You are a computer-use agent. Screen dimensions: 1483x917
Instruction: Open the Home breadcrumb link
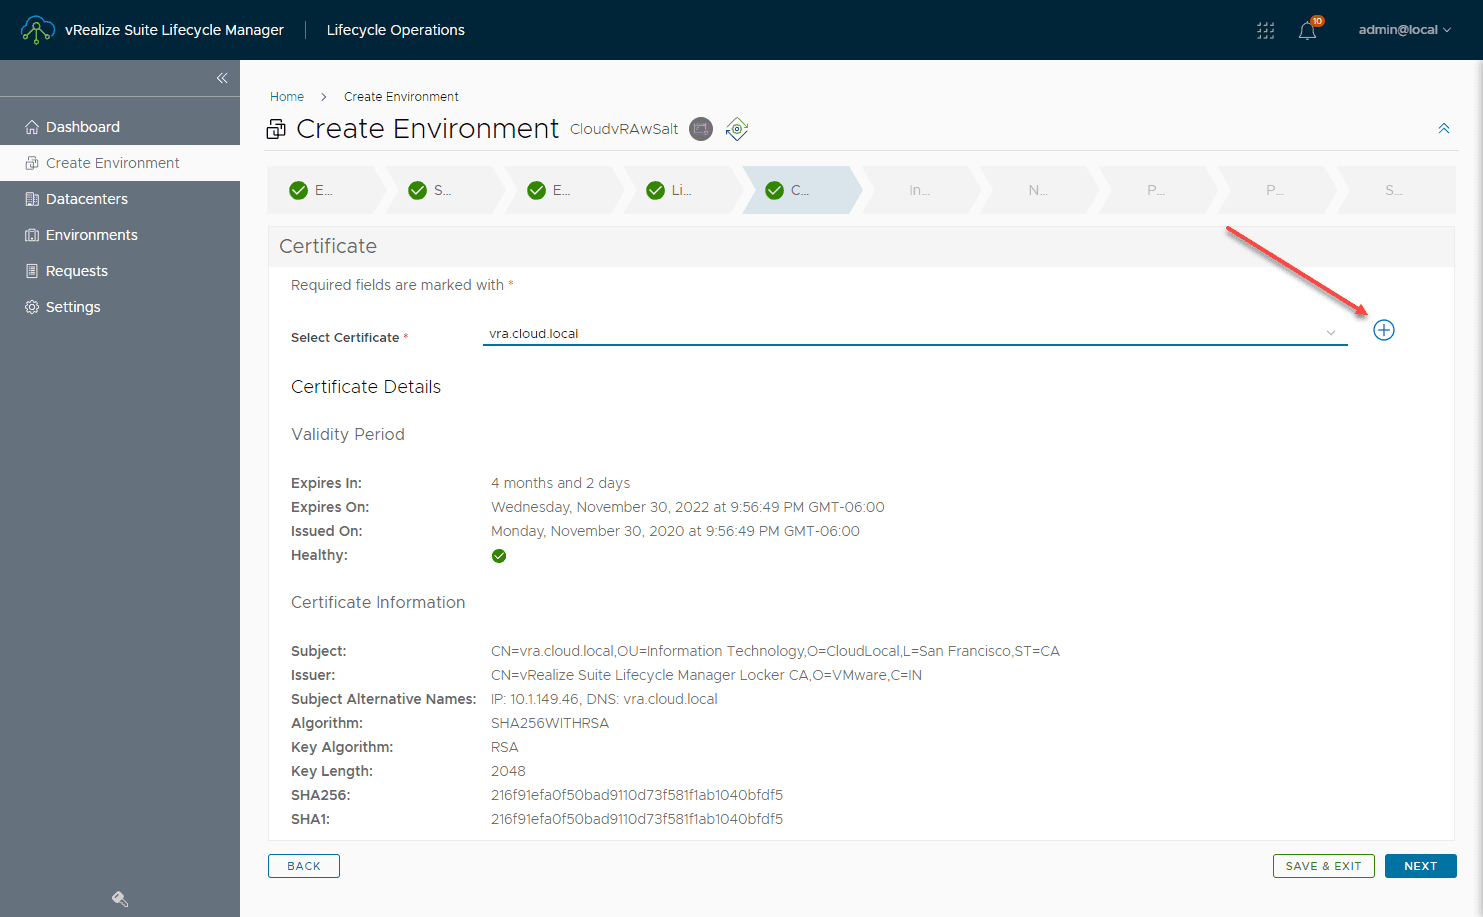point(287,96)
